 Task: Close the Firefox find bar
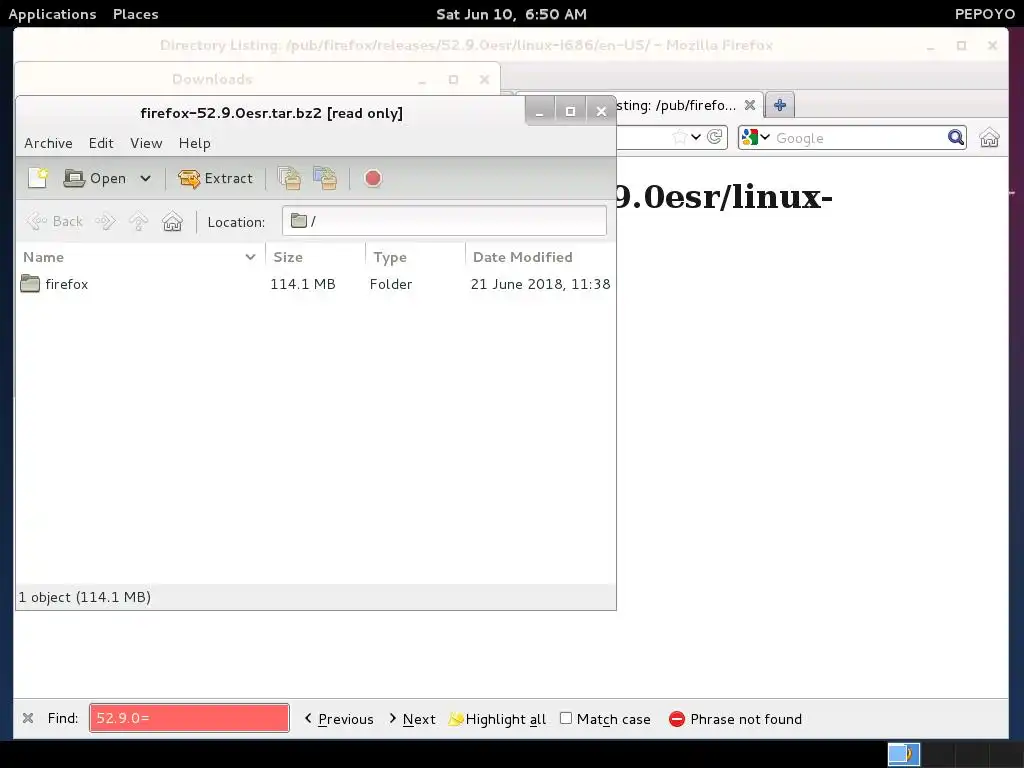[x=28, y=718]
